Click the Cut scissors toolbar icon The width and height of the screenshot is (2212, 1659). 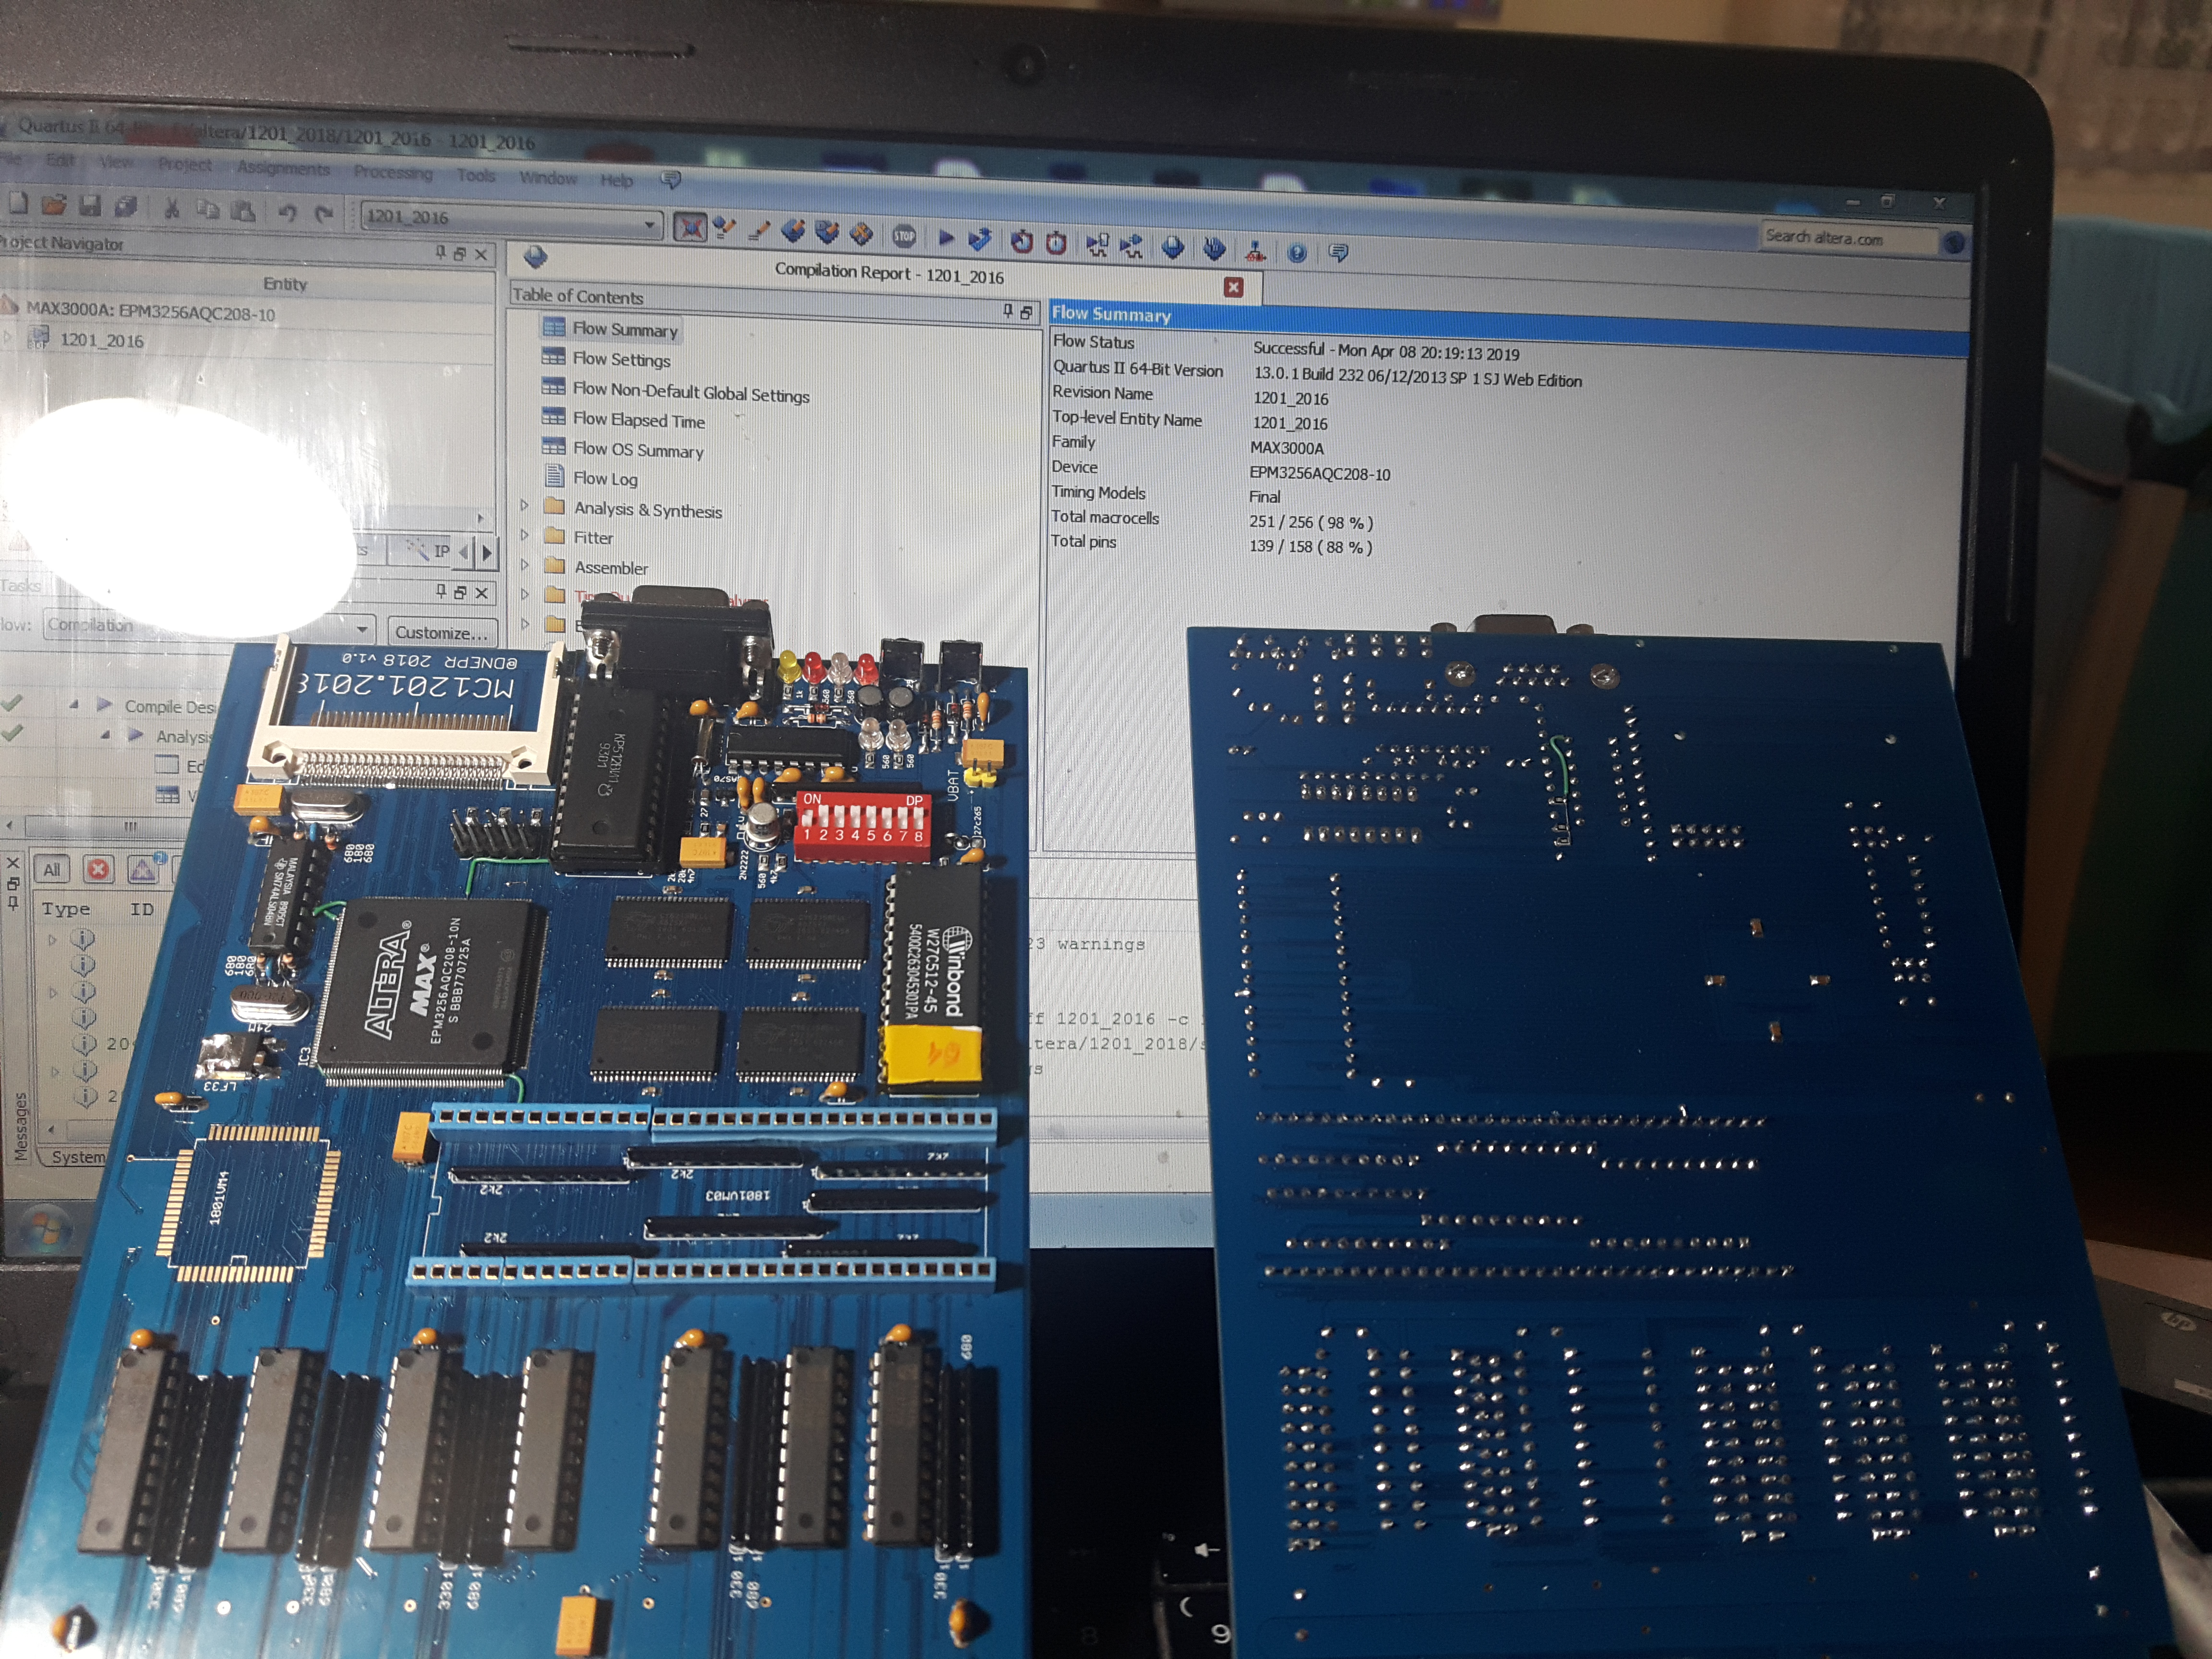click(x=172, y=208)
